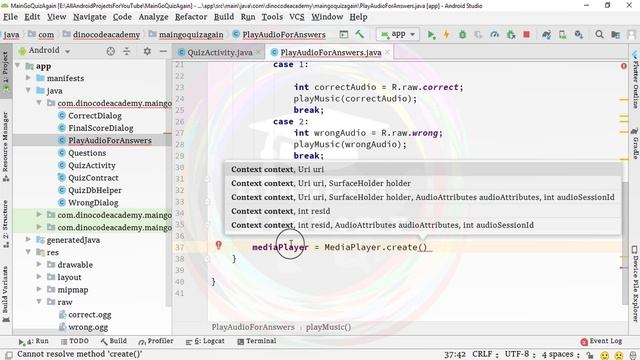Expand the layout folder
Screen dimensions: 640x360
tap(39, 277)
